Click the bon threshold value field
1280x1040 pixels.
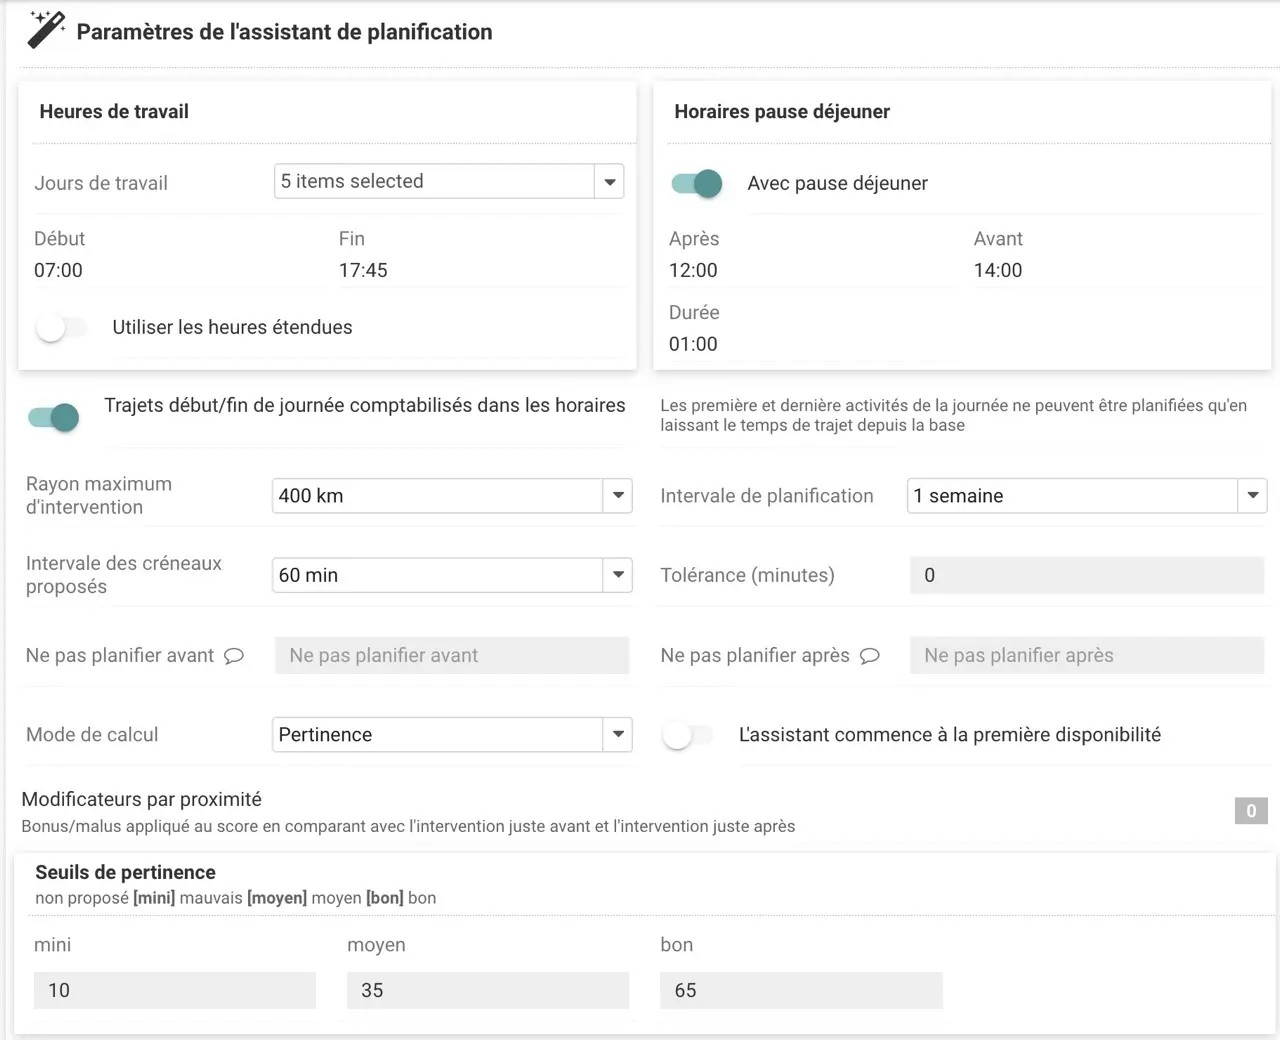pyautogui.click(x=801, y=990)
